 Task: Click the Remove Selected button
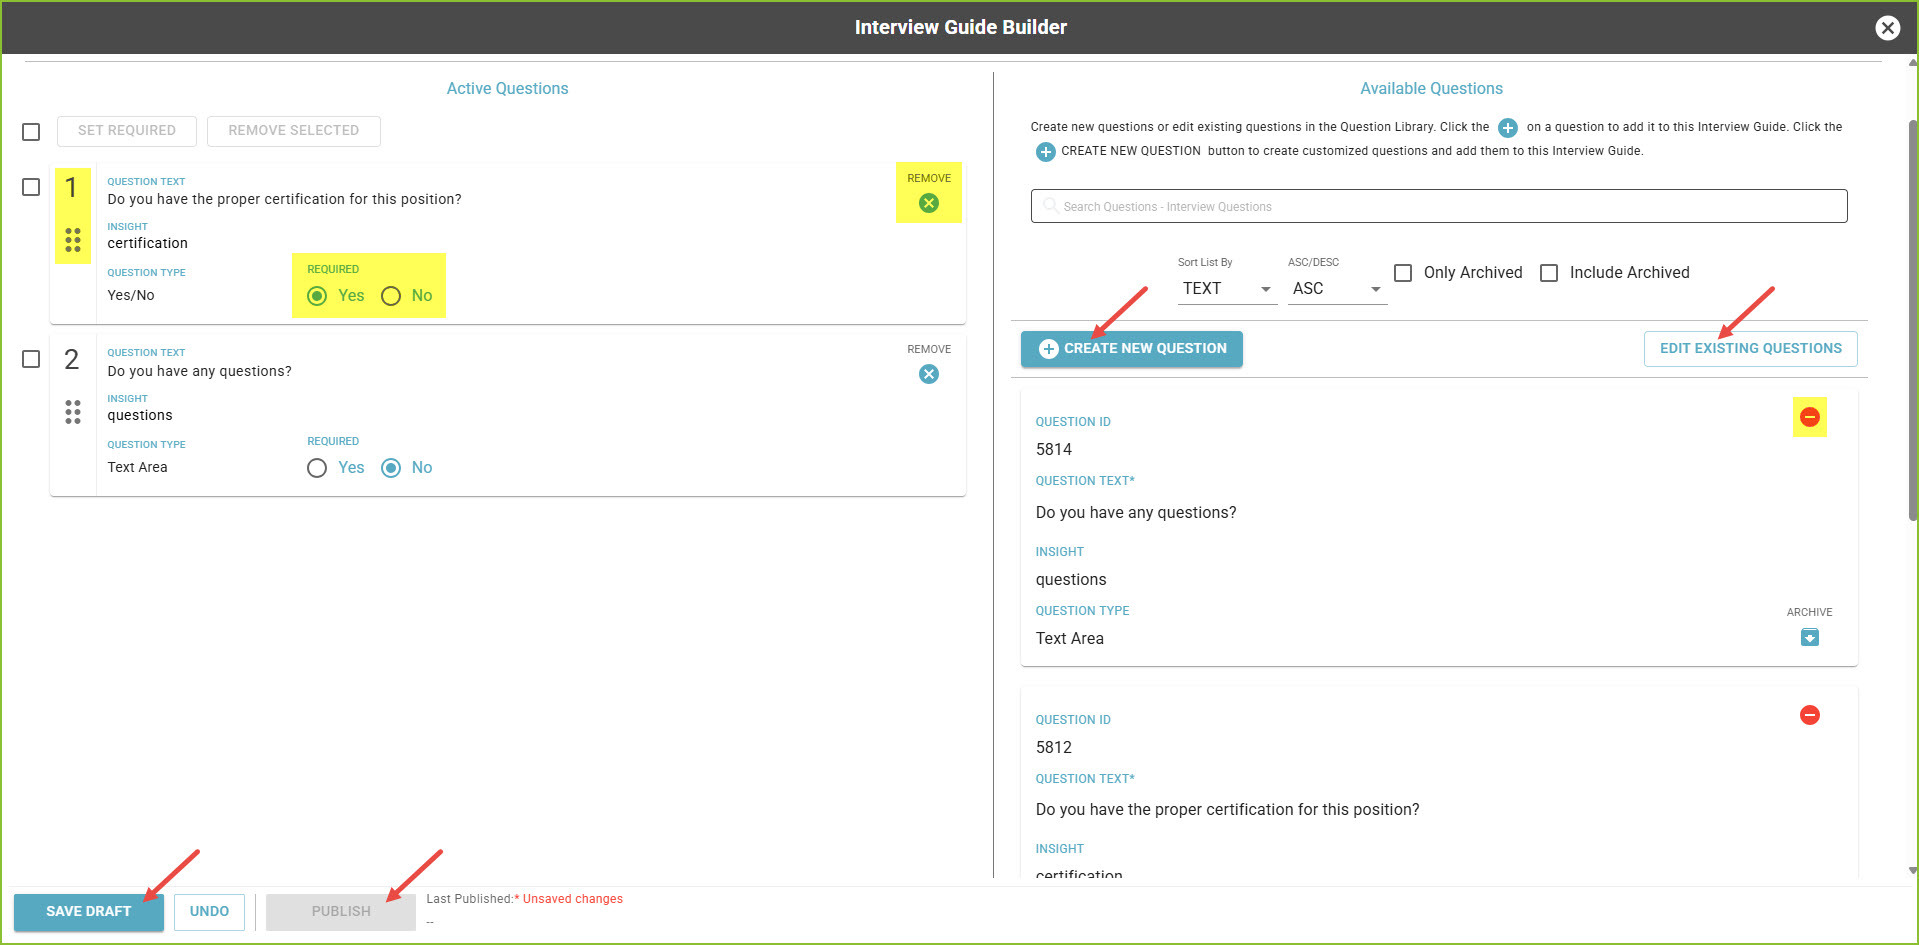pyautogui.click(x=294, y=131)
